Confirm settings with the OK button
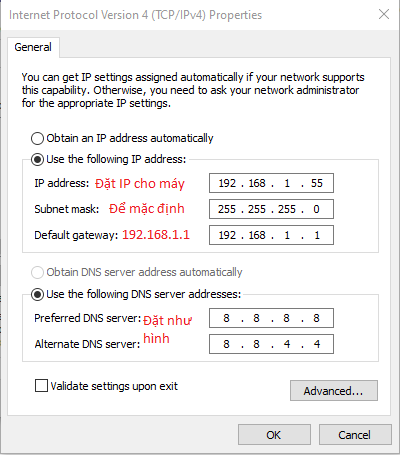Image resolution: width=402 pixels, height=455 pixels. (274, 435)
